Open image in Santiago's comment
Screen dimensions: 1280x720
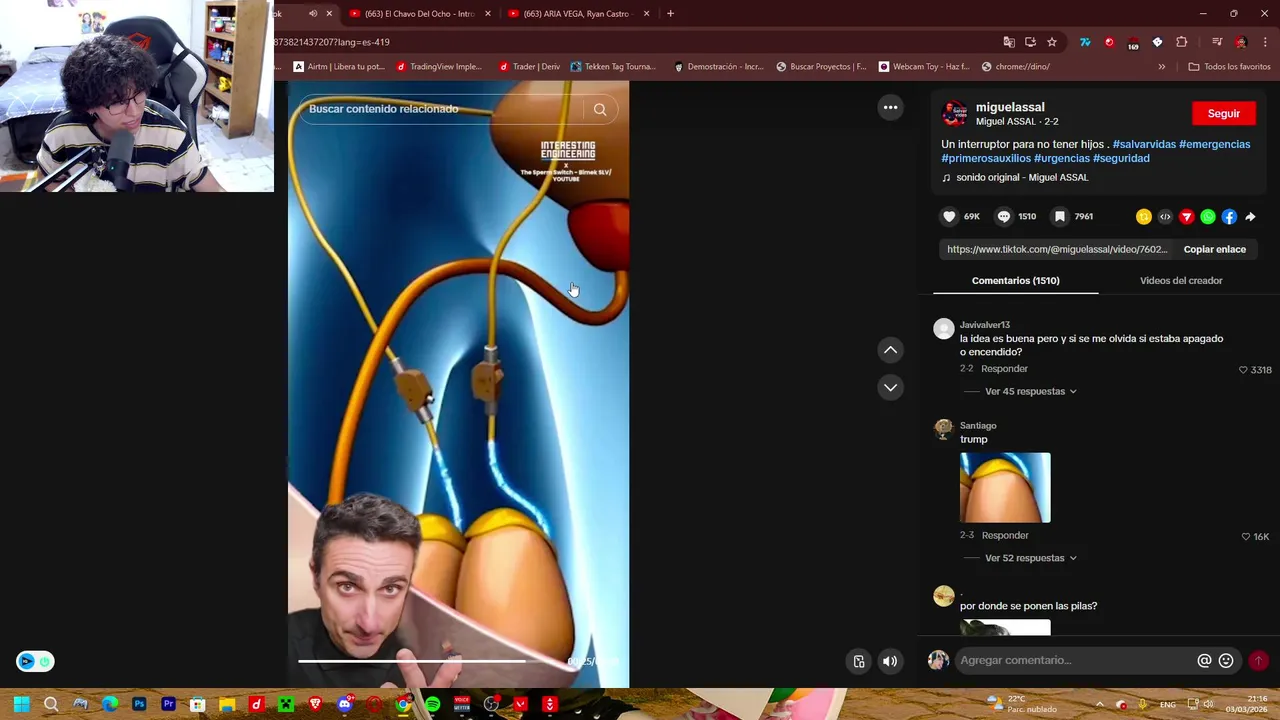1005,488
